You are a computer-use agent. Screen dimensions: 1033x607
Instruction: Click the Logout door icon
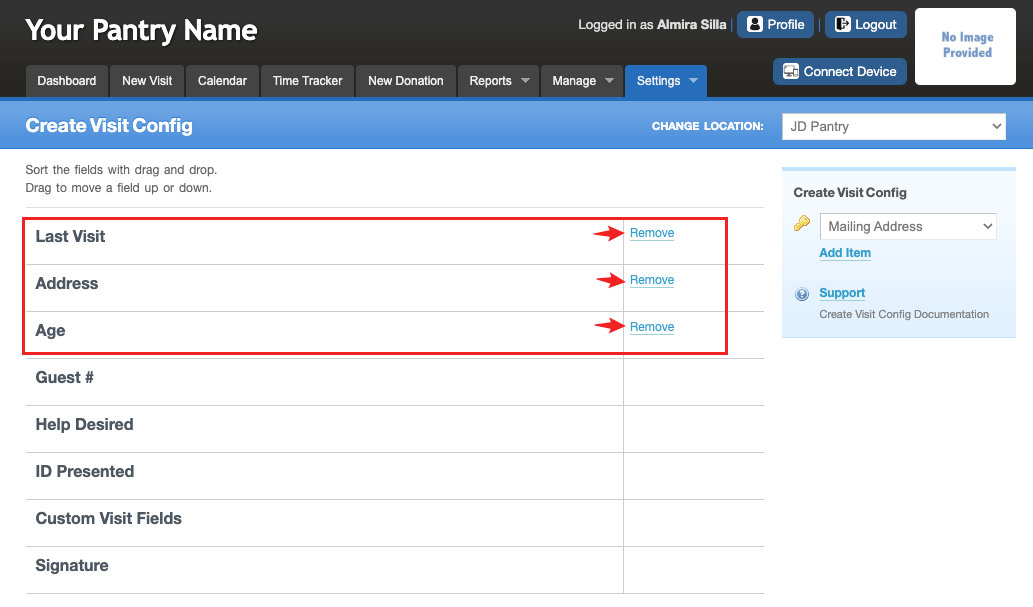click(x=843, y=24)
